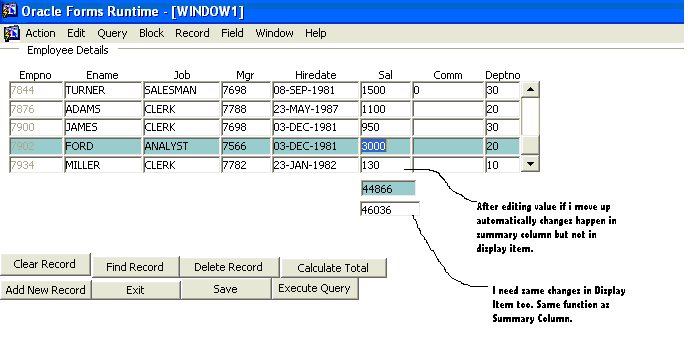Click the Sal field showing 130
This screenshot has width=688, height=360.
point(385,165)
